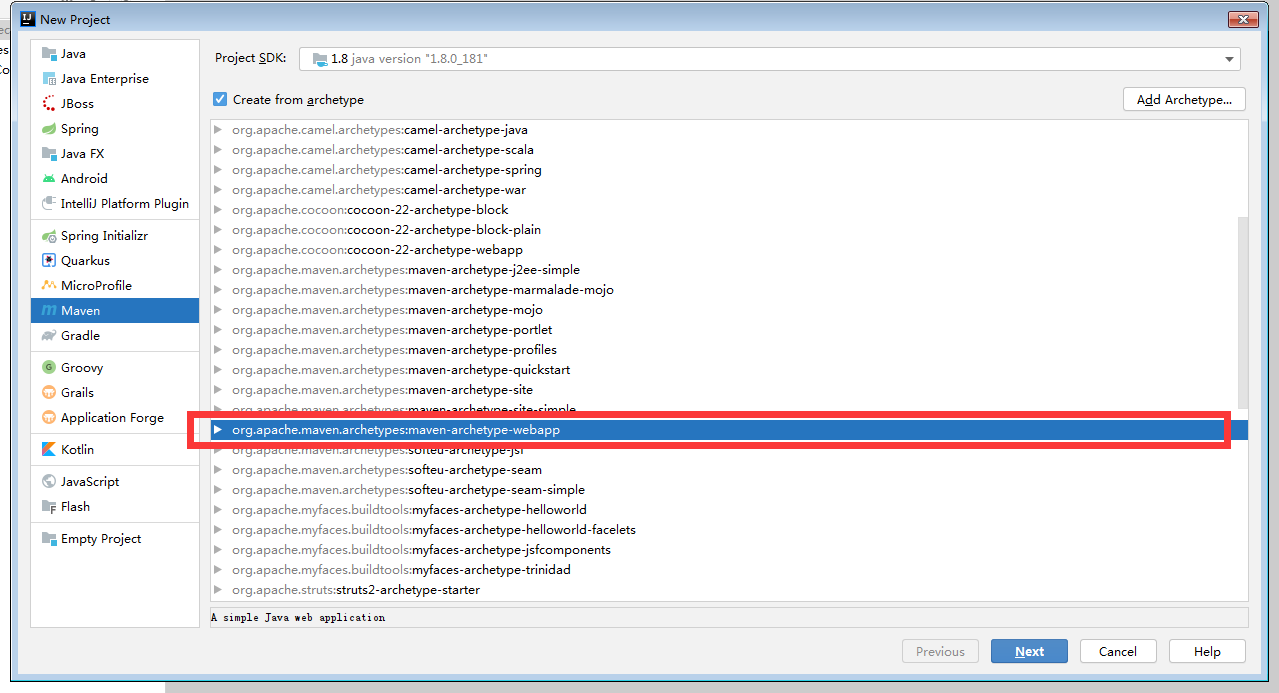This screenshot has height=693, width=1279.
Task: Click the Add Archetype button
Action: pyautogui.click(x=1184, y=100)
